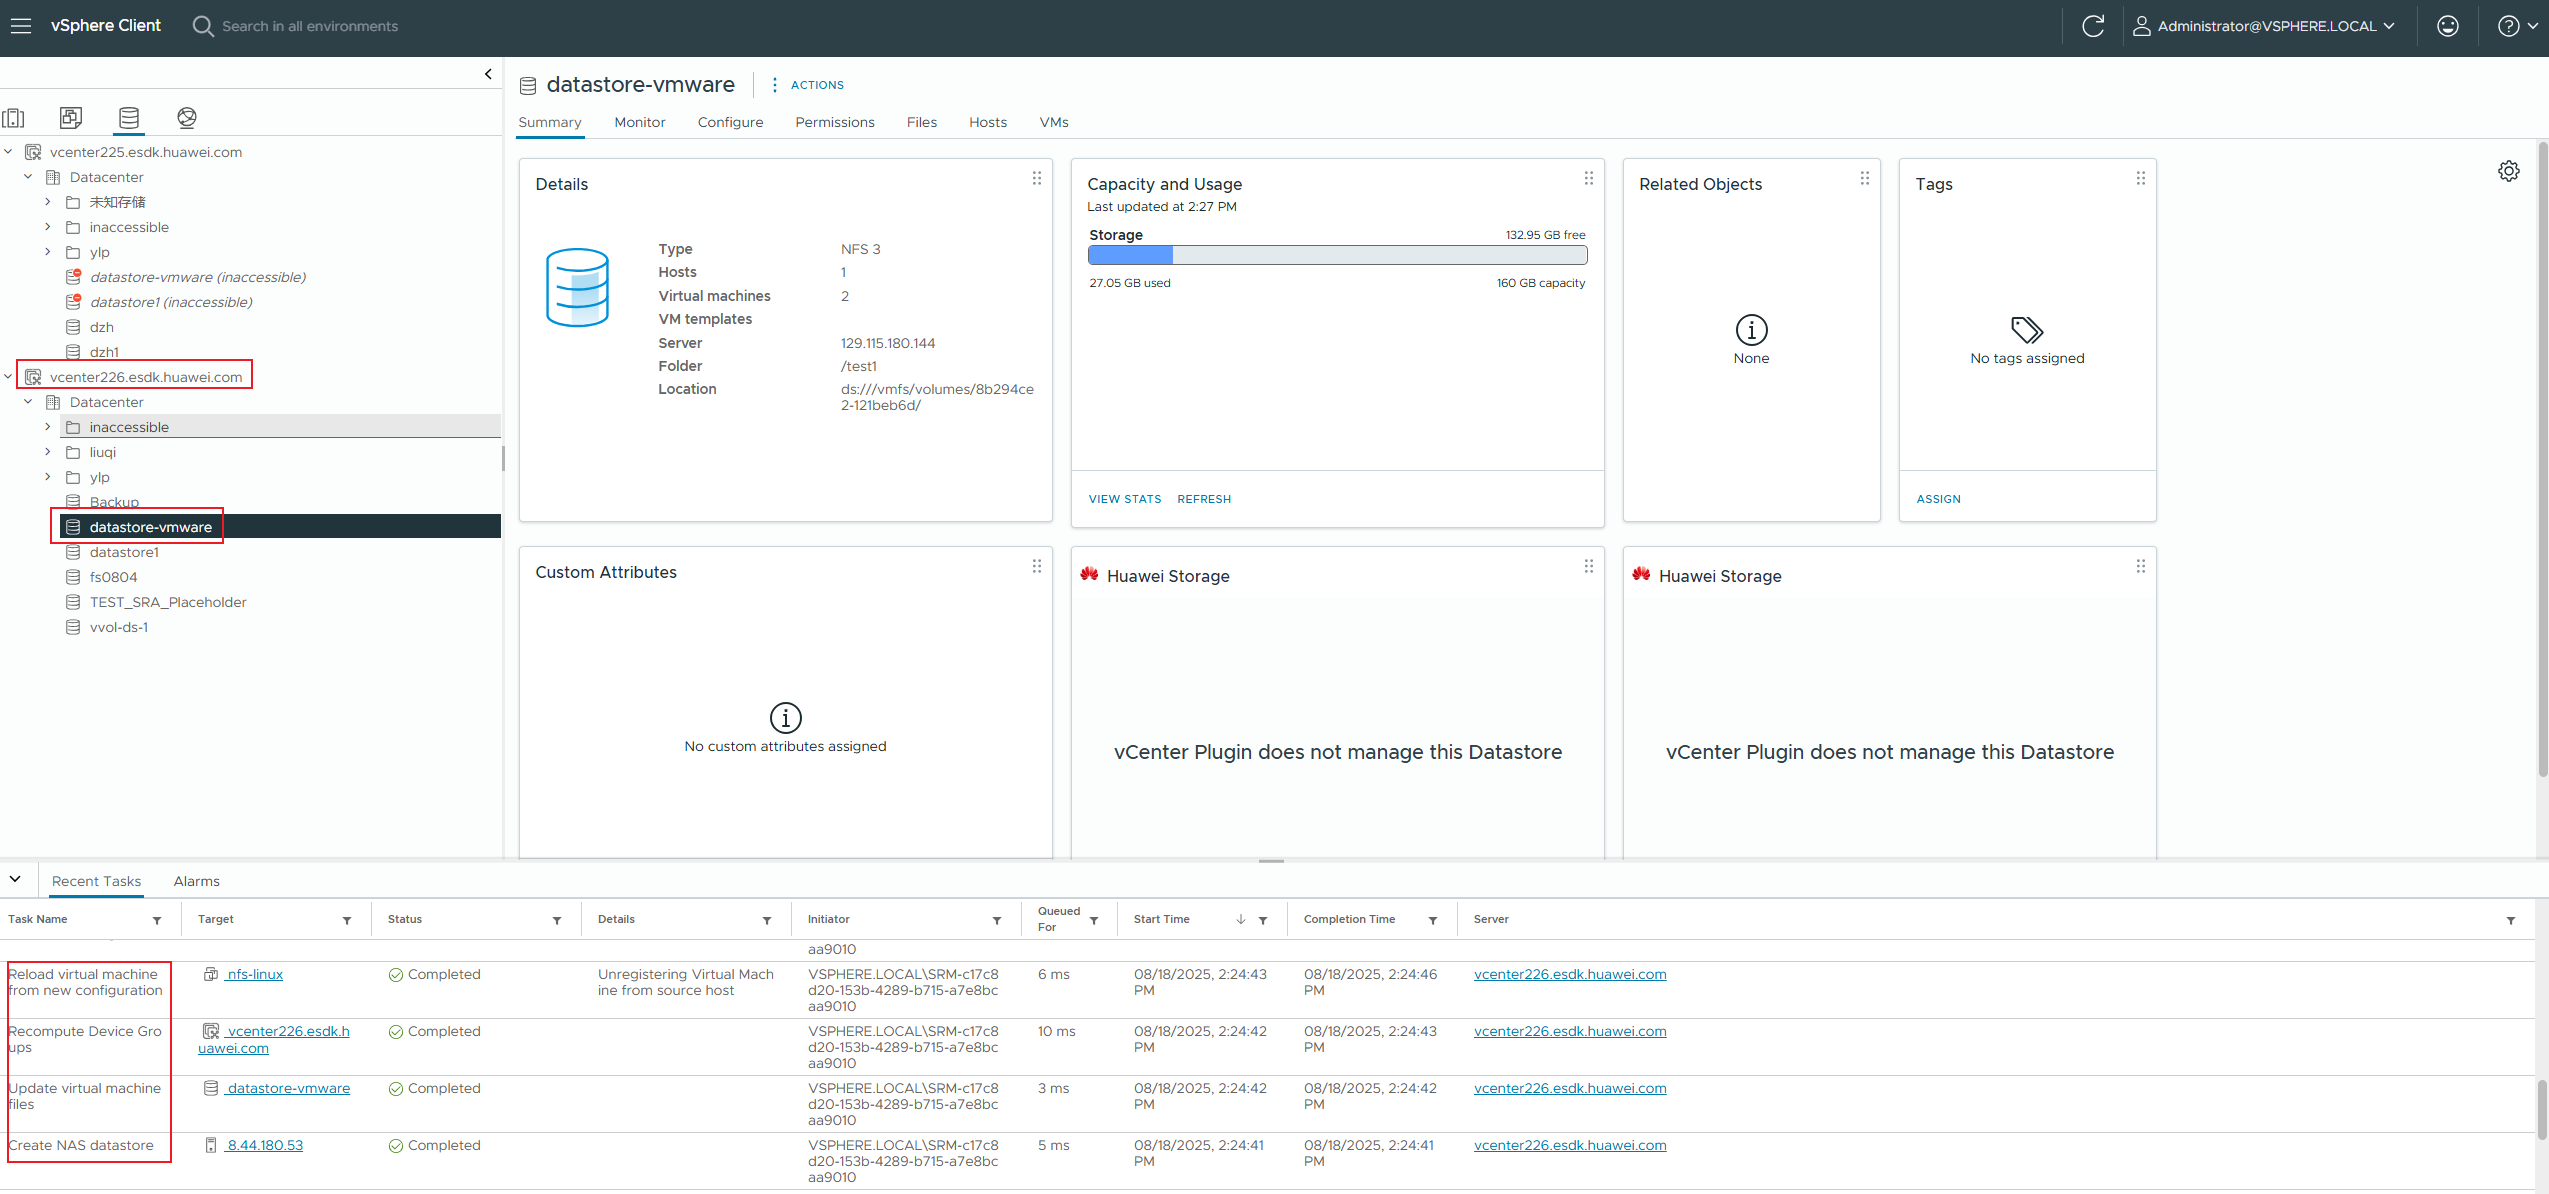Collapse Datacenter under vcenter225

[29, 177]
